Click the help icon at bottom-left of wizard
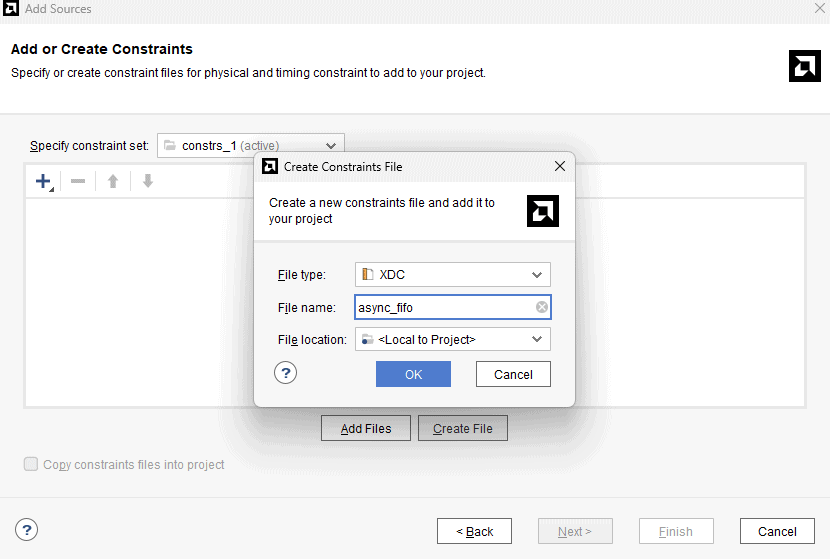 (x=27, y=530)
